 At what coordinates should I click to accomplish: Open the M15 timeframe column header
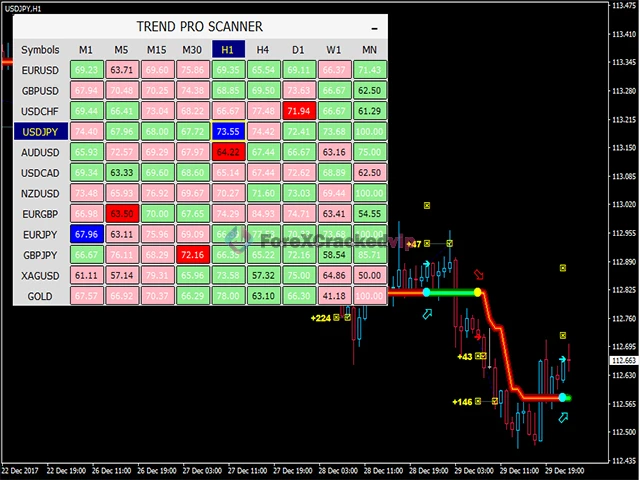pos(157,49)
